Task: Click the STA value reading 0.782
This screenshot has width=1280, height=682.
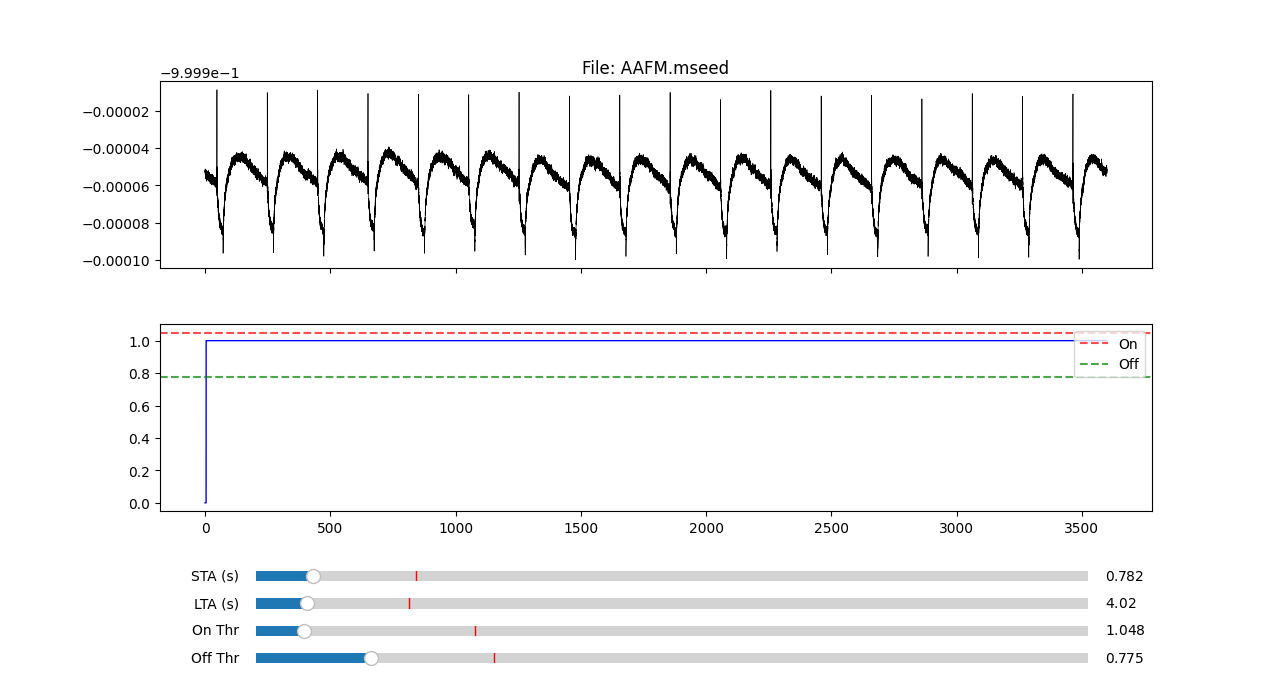Action: click(x=1124, y=576)
